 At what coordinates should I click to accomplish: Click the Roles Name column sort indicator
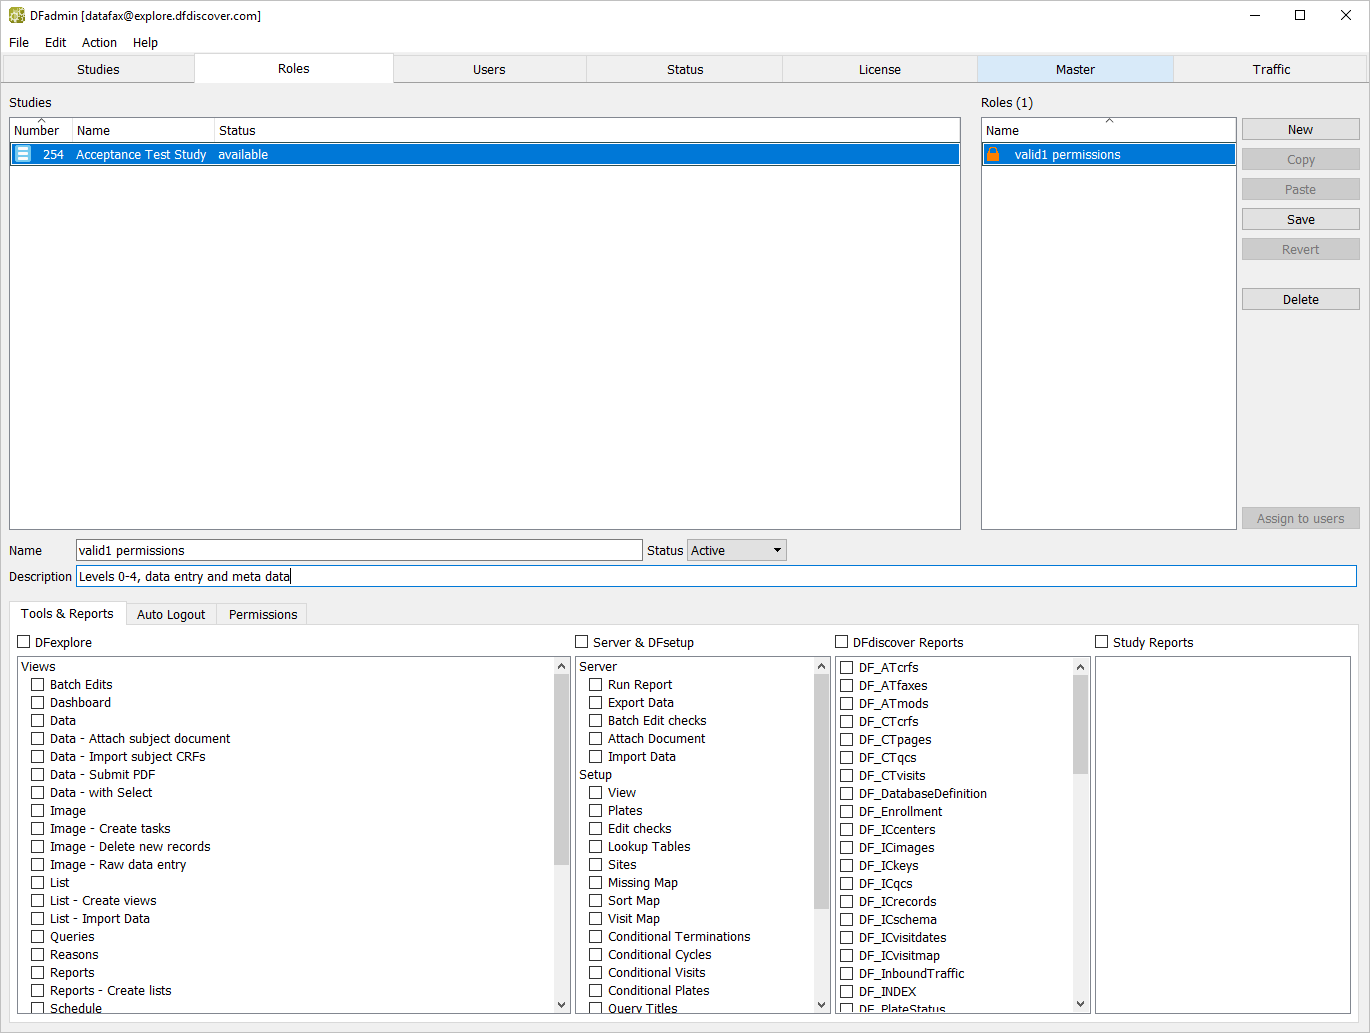(x=1109, y=121)
